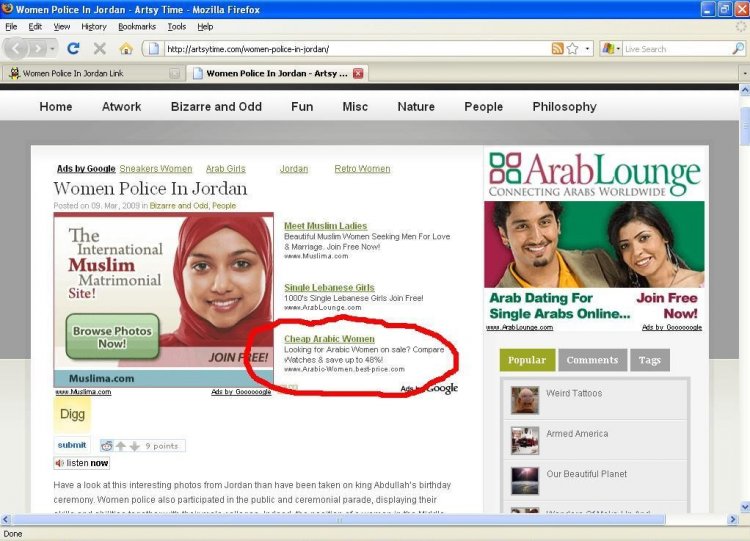Image resolution: width=750 pixels, height=541 pixels.
Task: Click the Browse Photos Now! green button
Action: click(112, 337)
